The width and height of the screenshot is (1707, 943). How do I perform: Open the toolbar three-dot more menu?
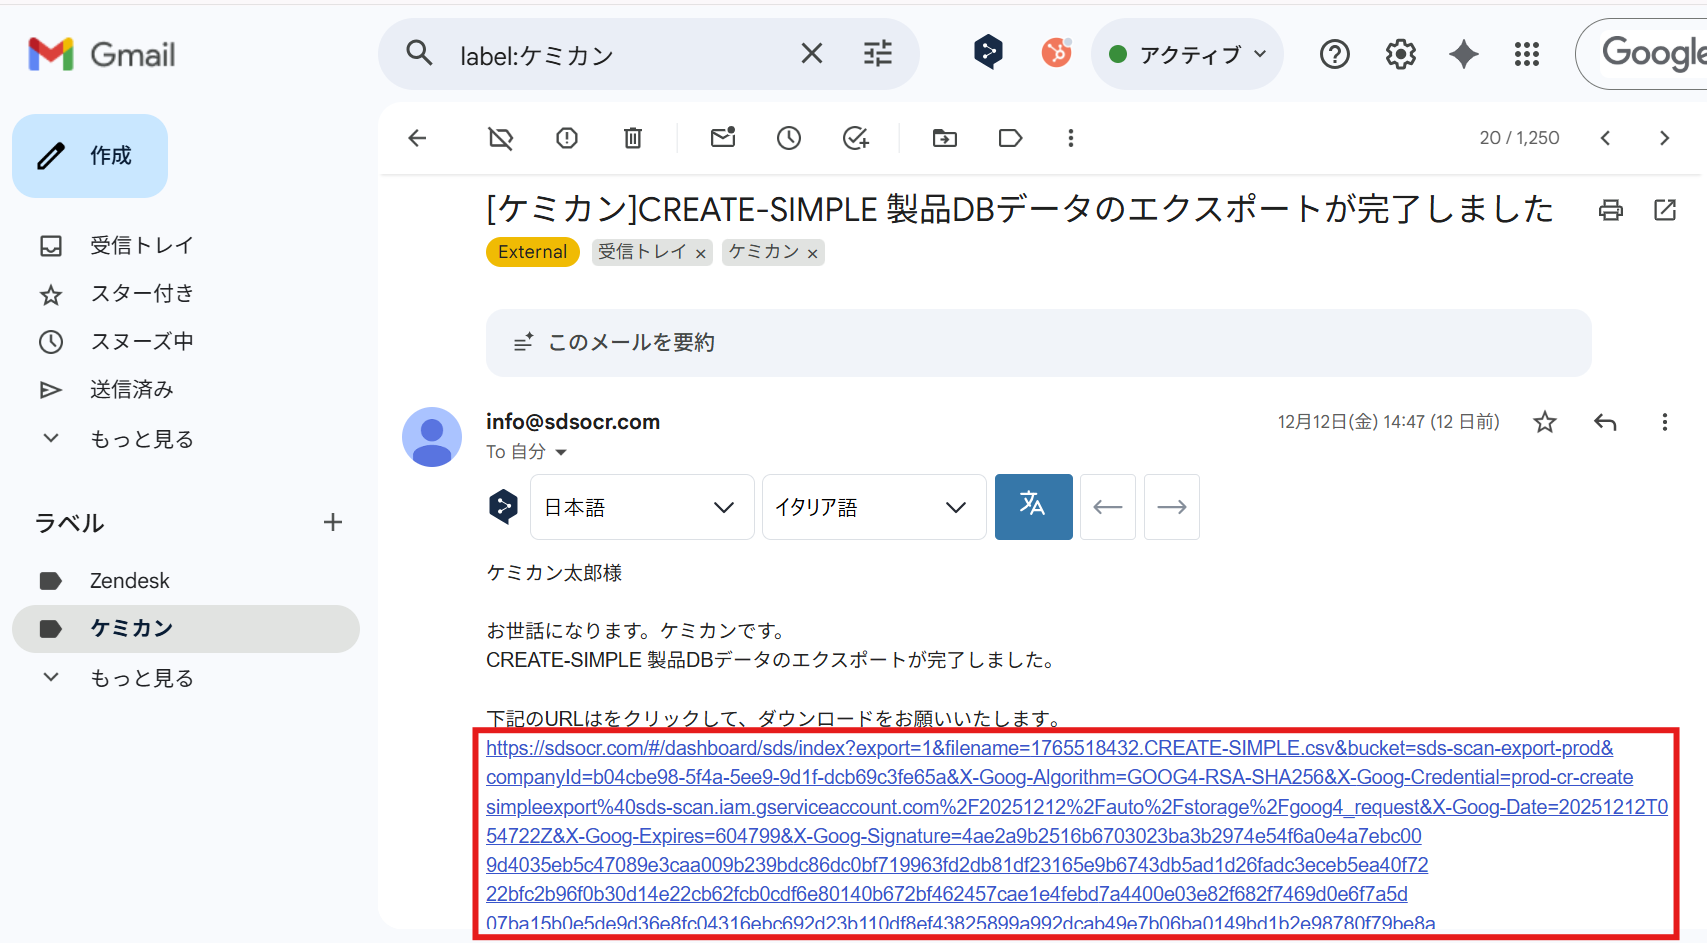pos(1071,138)
